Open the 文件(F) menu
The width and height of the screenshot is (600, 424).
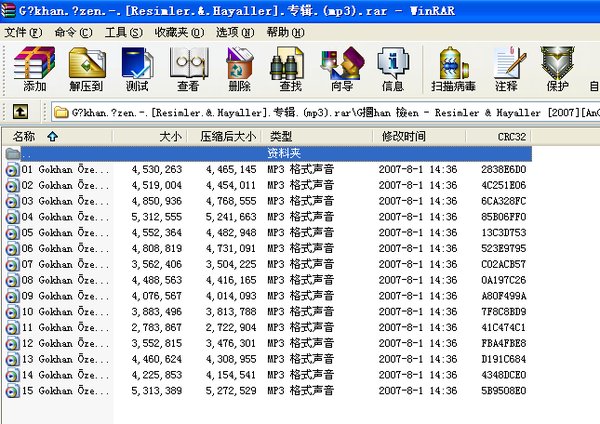pos(23,33)
